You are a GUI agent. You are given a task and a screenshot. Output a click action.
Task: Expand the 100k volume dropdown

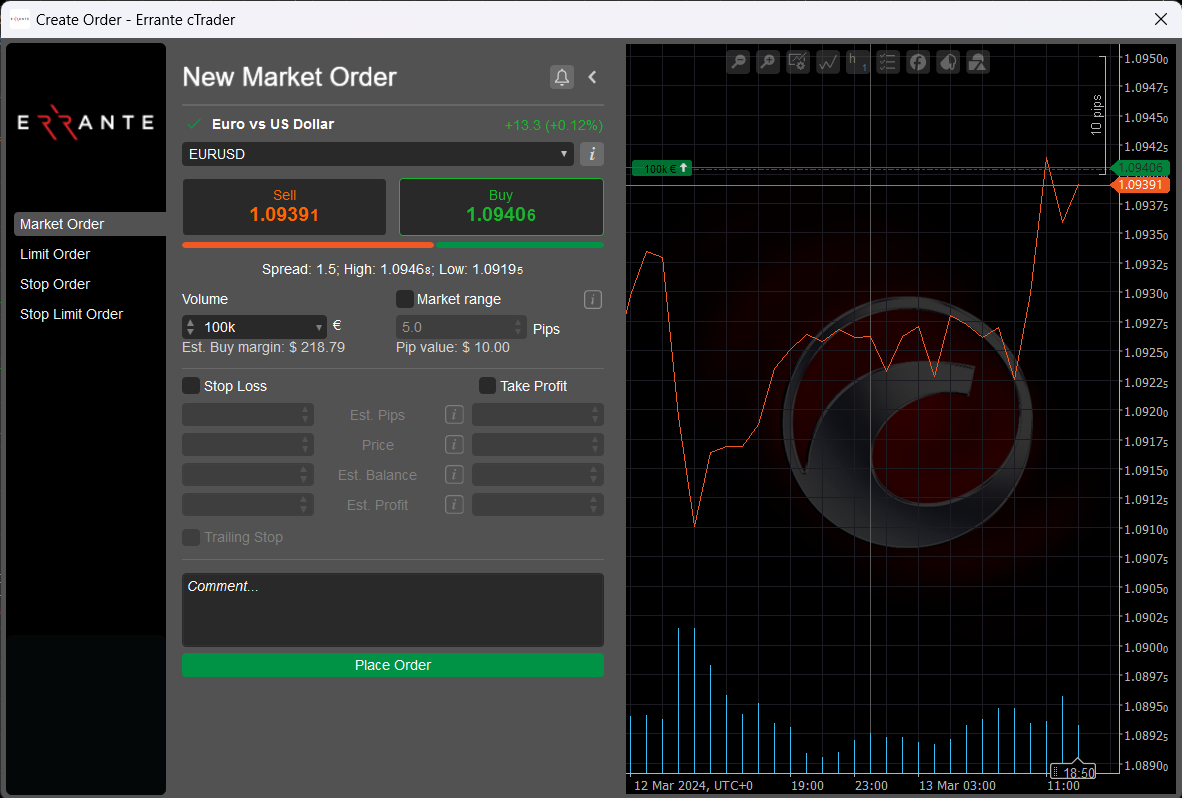(x=320, y=327)
